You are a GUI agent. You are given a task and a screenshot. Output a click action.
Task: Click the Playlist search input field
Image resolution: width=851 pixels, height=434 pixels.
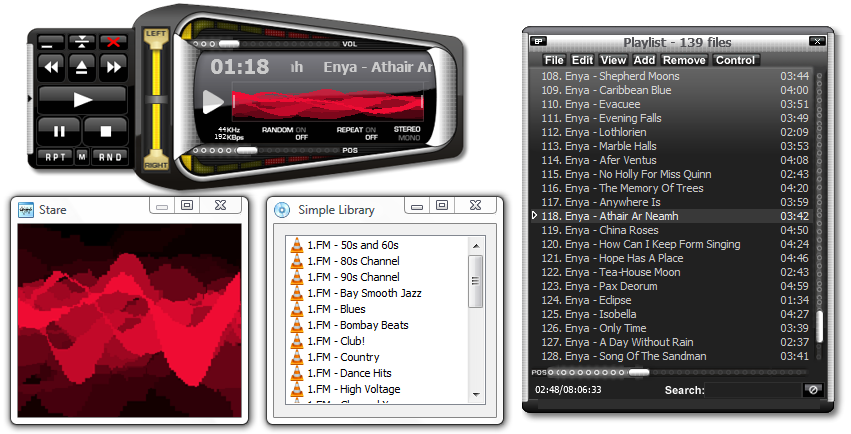[754, 390]
